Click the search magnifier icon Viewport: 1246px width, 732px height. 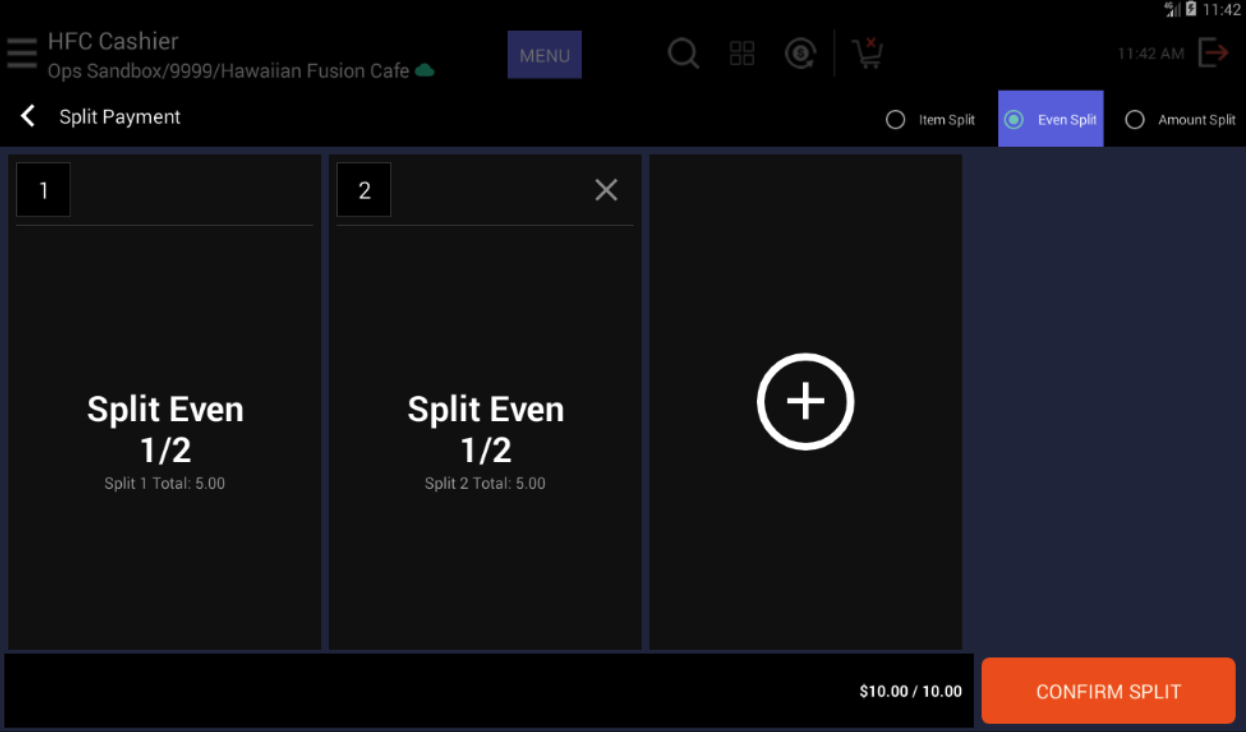point(683,54)
